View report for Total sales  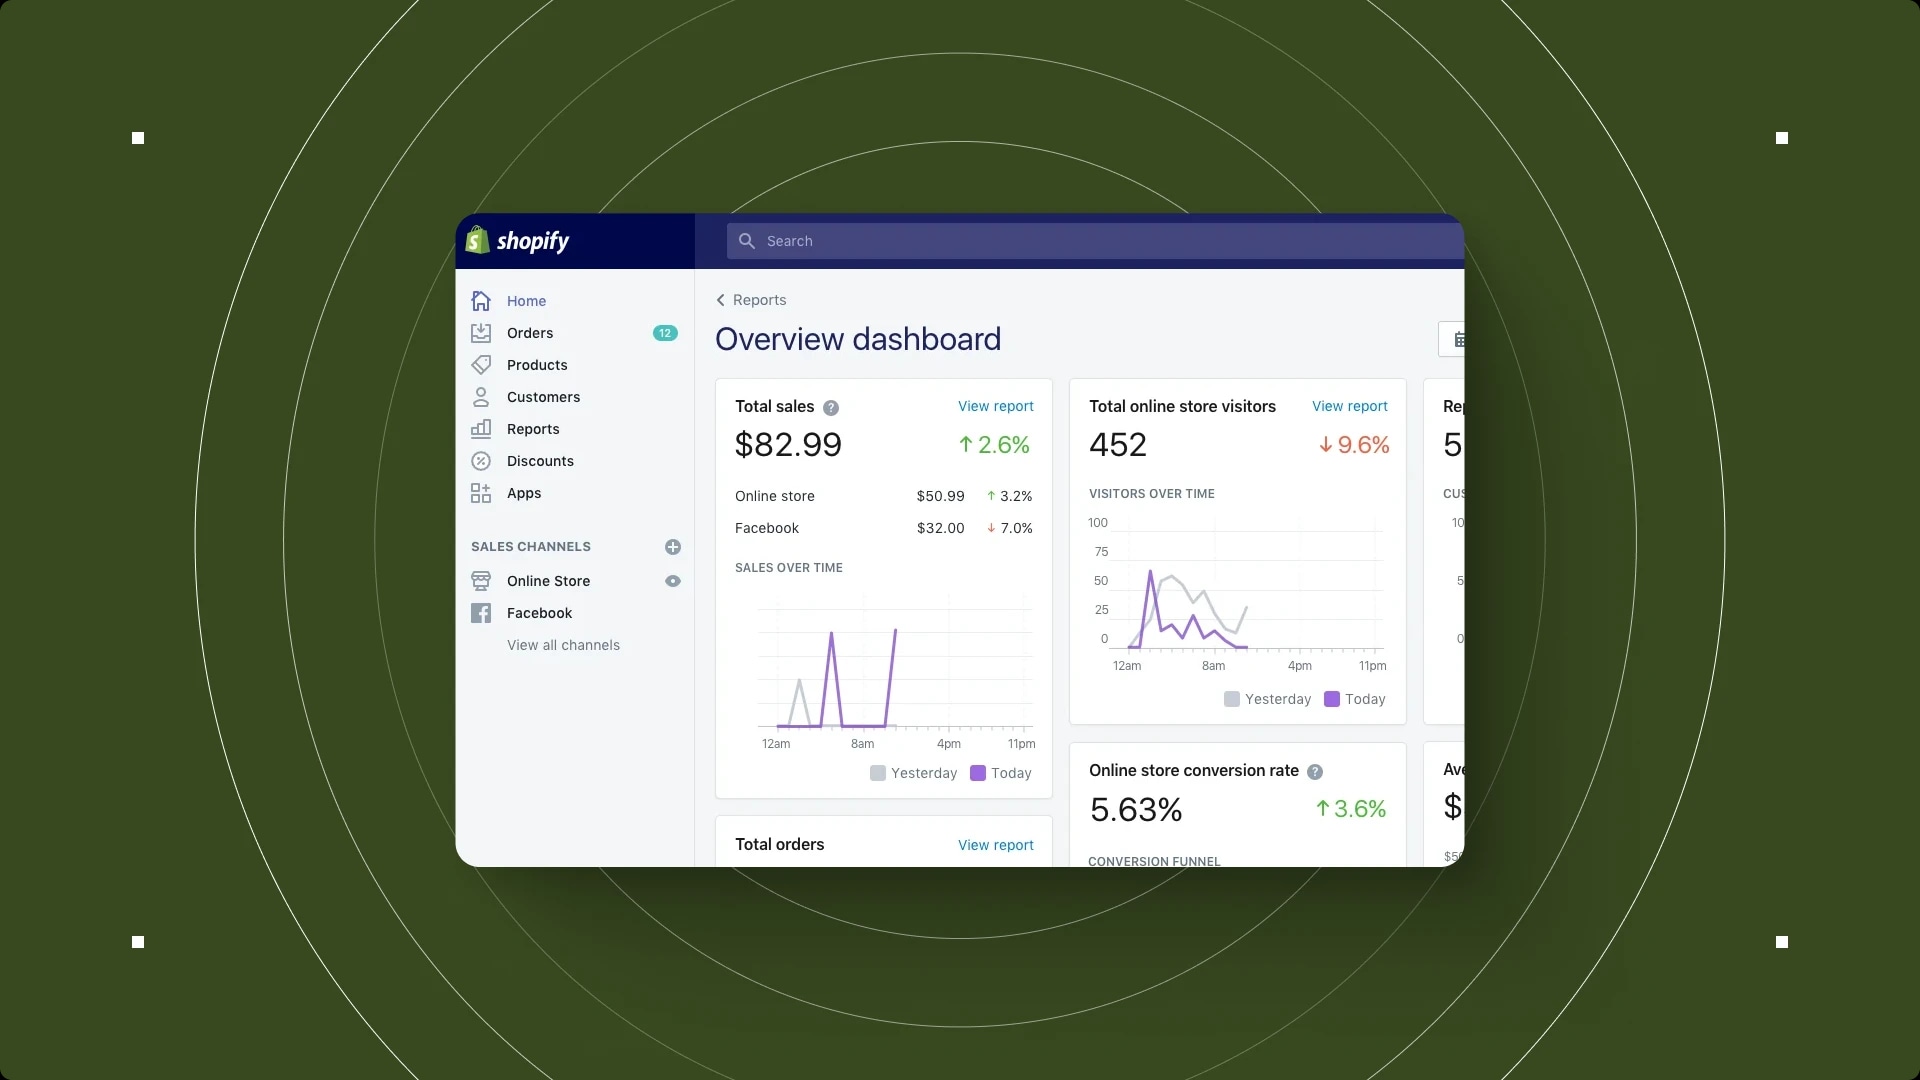coord(995,406)
